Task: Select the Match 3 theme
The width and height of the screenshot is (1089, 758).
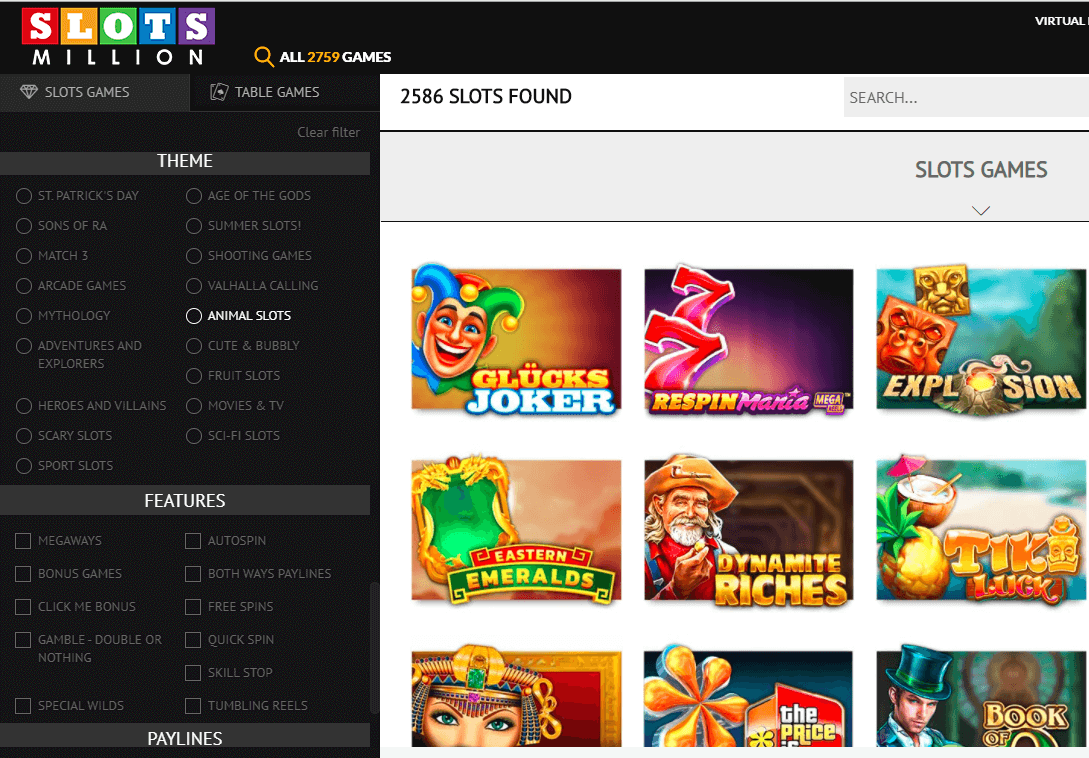Action: click(x=24, y=256)
